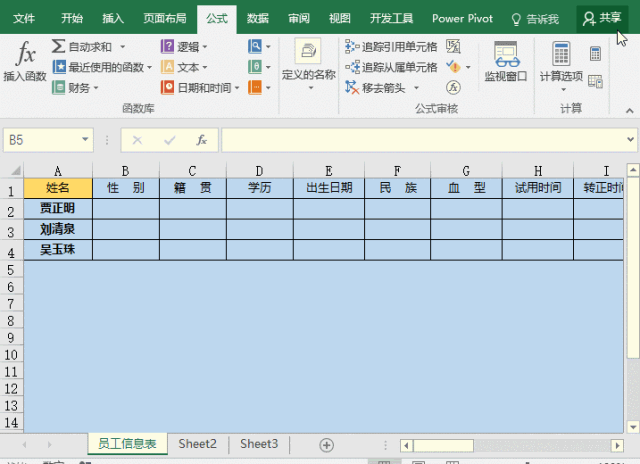Screen dimensions: 640x464
Task: Click the fx button in formula bar
Action: point(201,141)
